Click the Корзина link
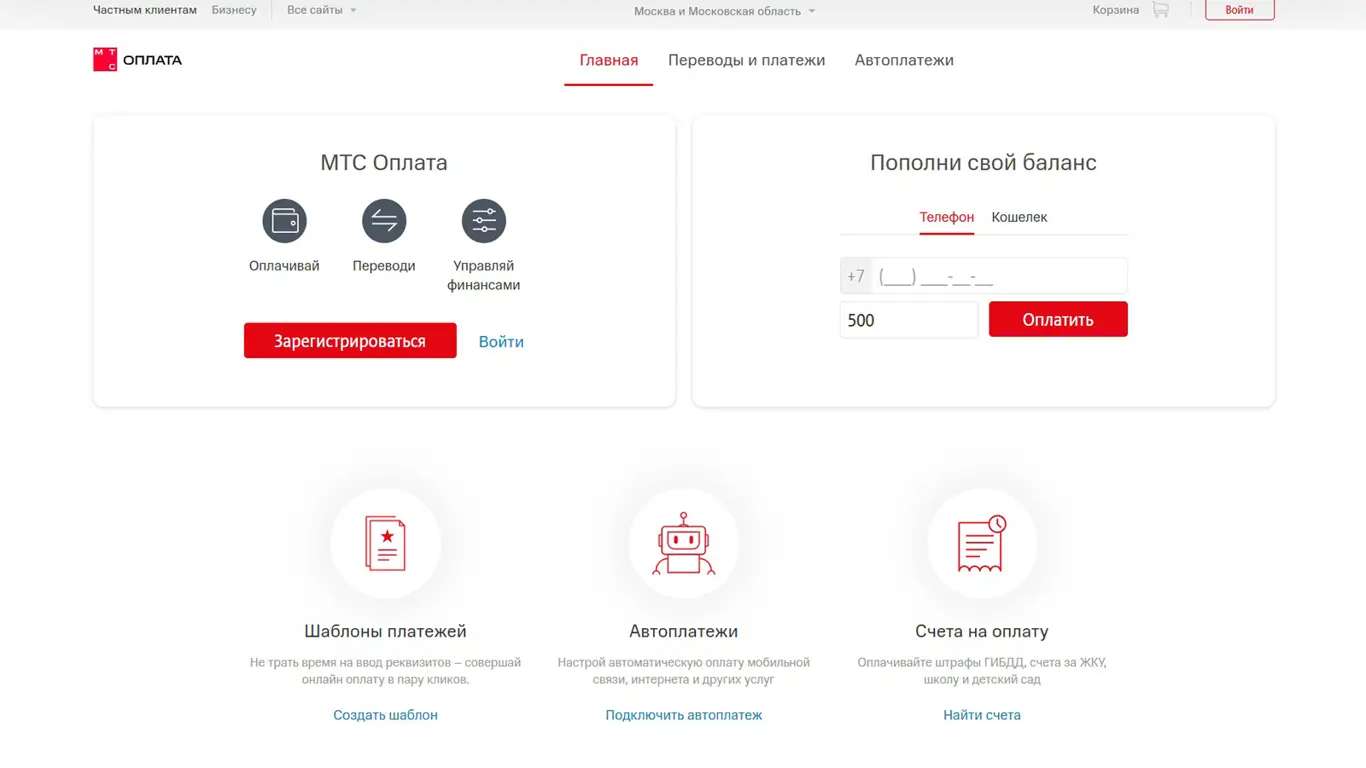 (1116, 10)
